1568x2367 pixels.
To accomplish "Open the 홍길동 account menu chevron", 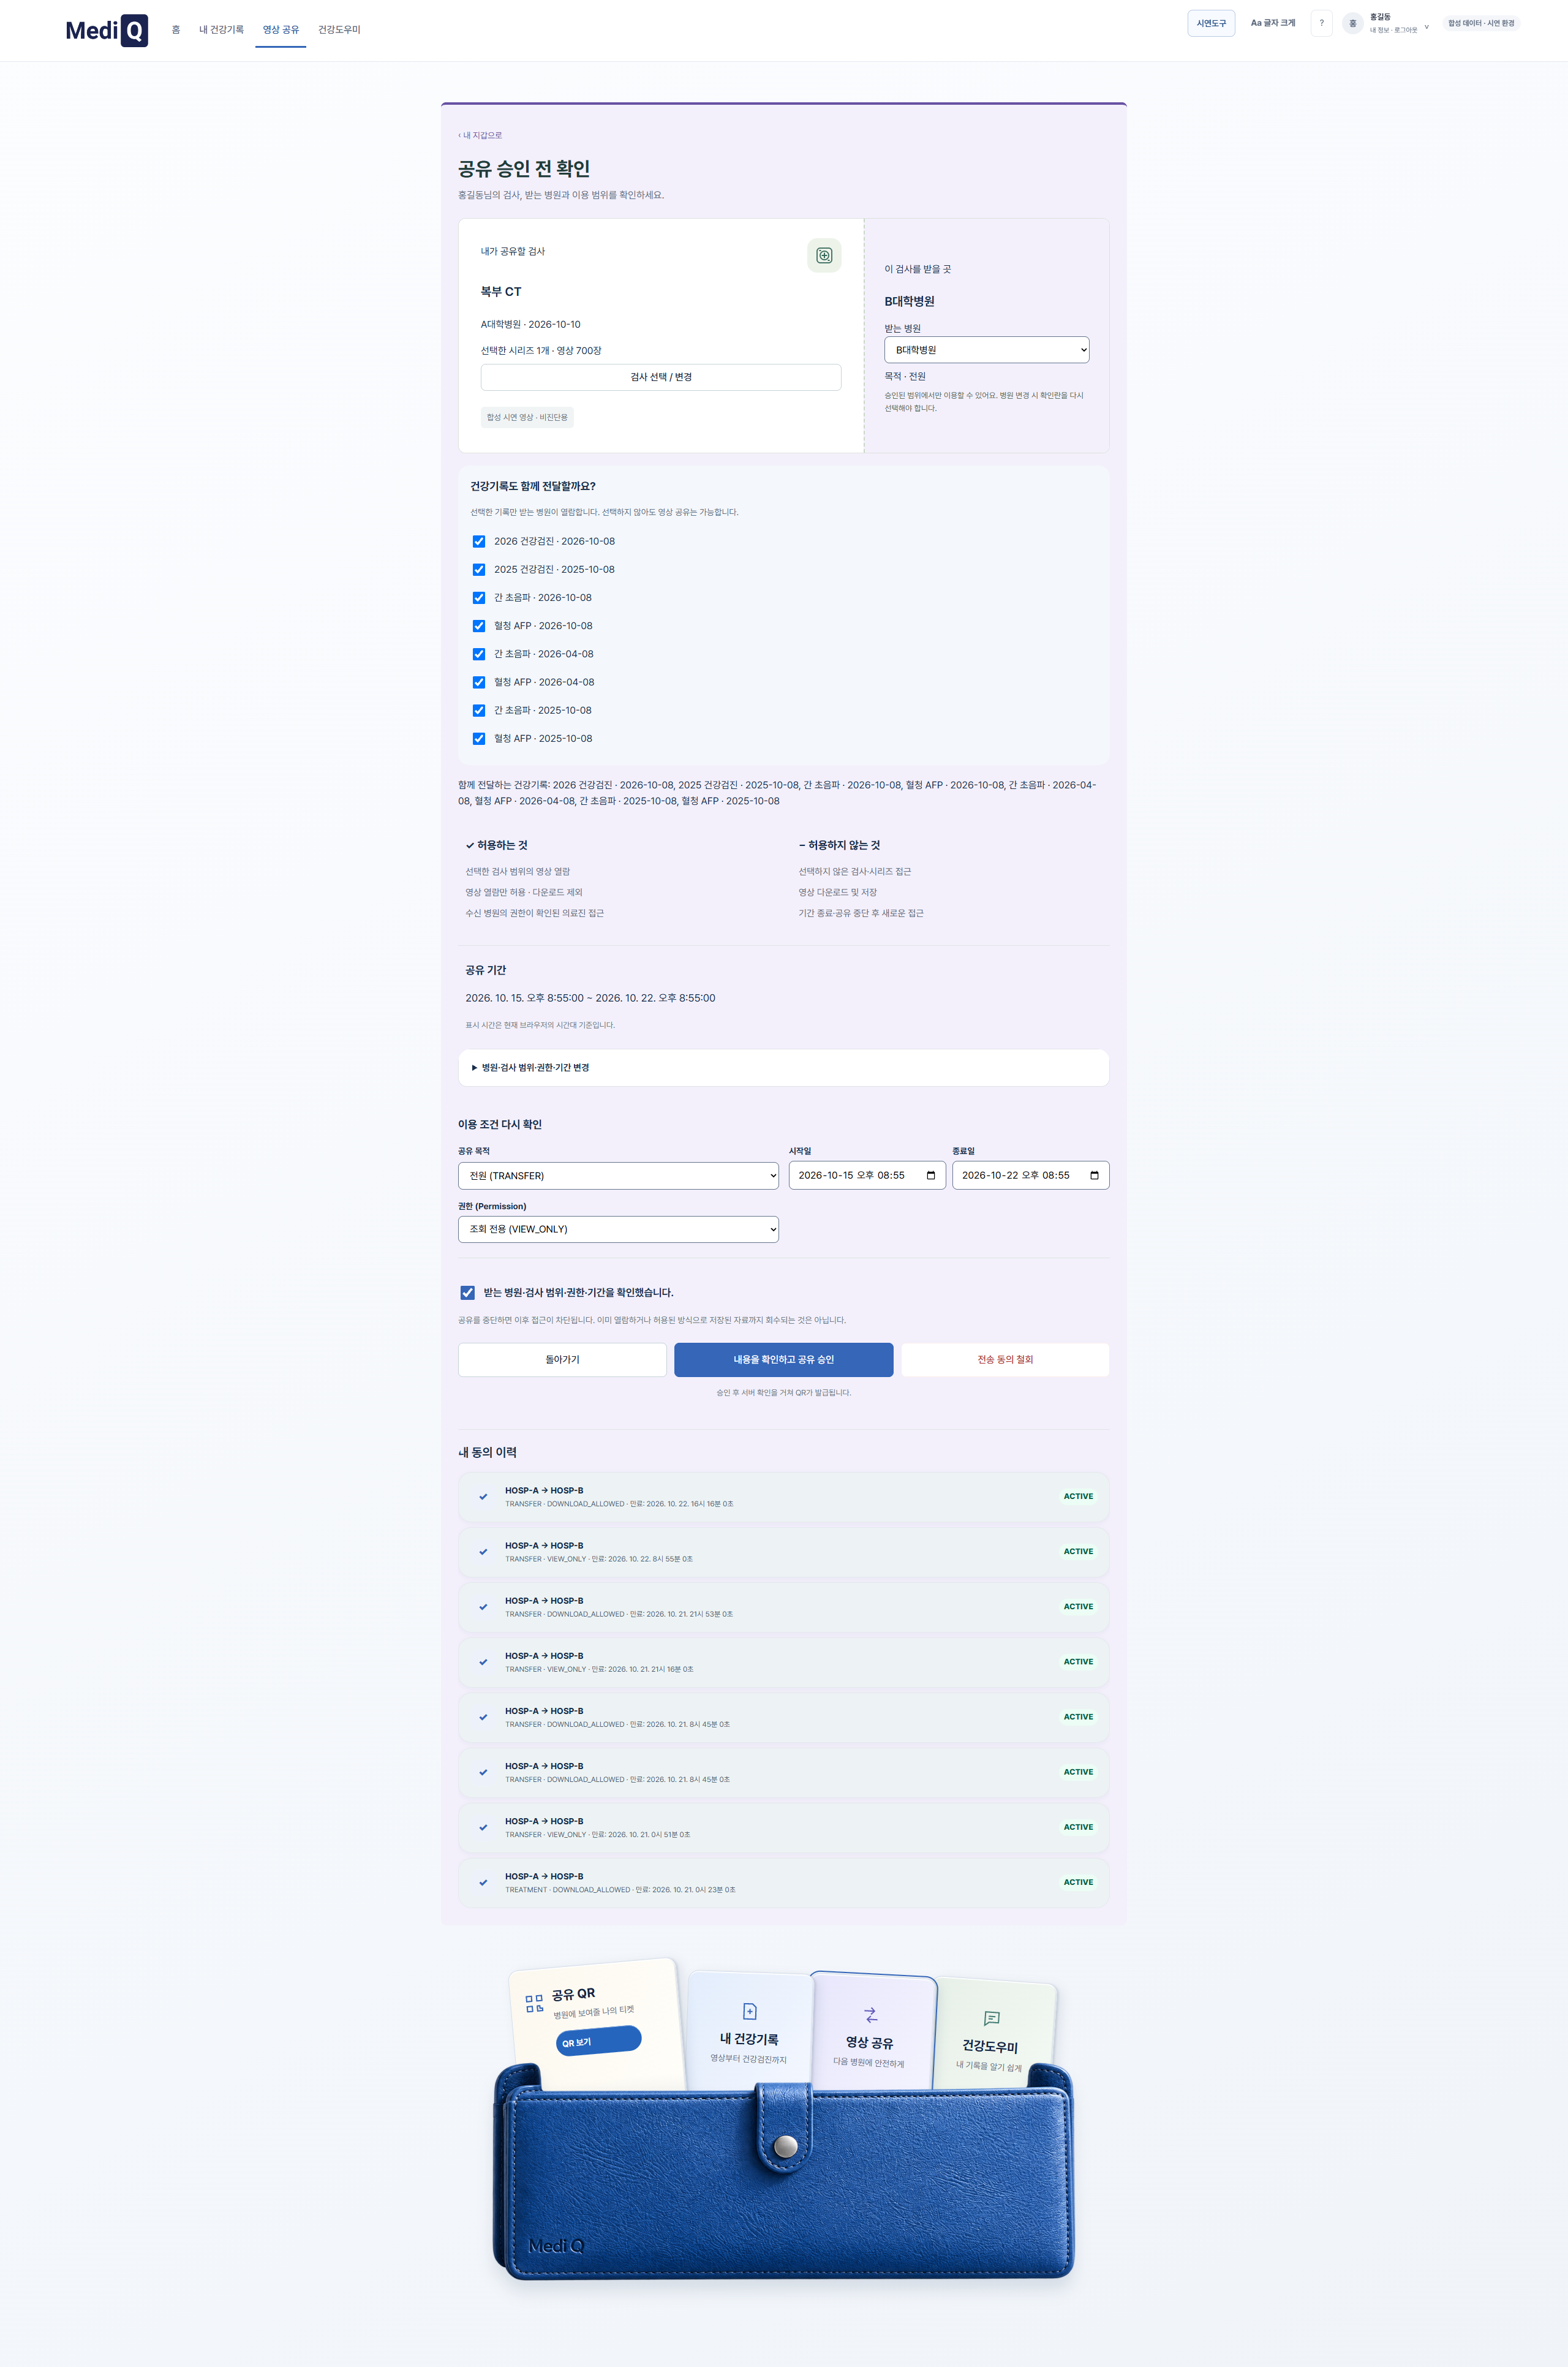I will coord(1426,27).
